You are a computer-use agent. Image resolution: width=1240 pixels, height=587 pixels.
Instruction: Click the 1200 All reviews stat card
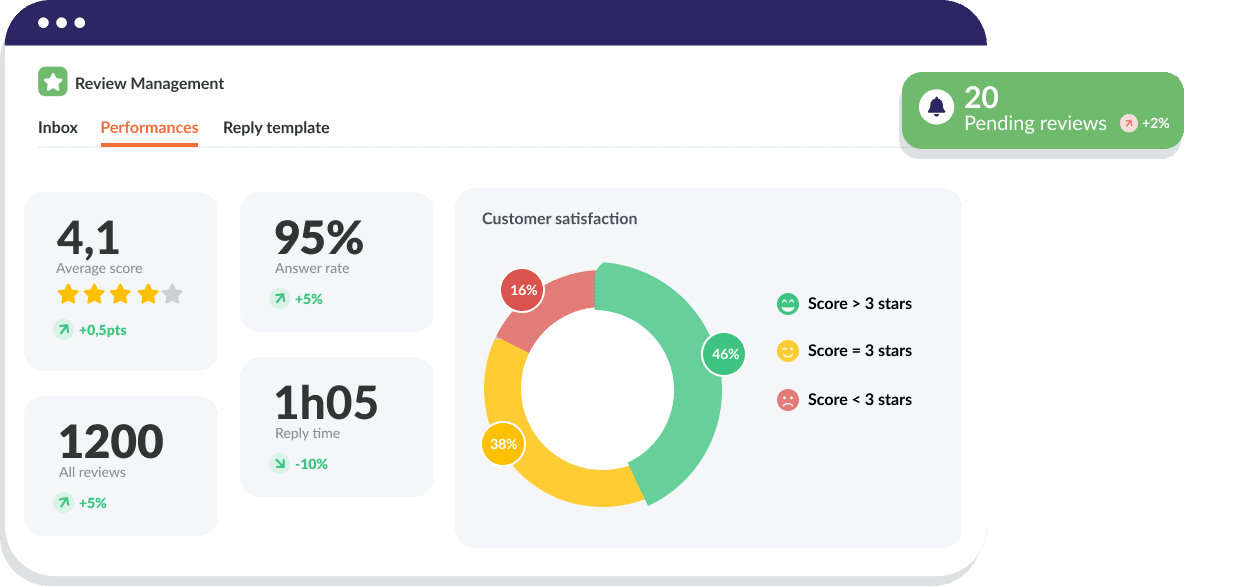coord(120,465)
